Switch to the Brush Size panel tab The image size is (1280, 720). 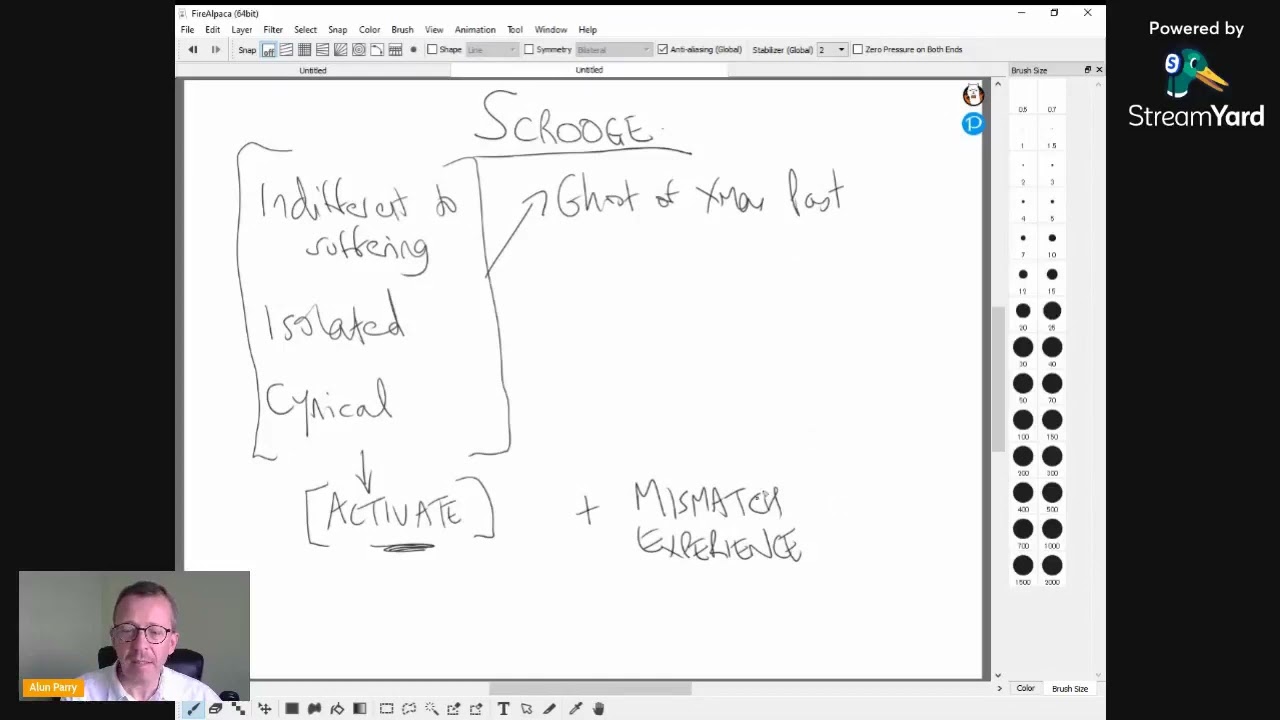[x=1069, y=688]
